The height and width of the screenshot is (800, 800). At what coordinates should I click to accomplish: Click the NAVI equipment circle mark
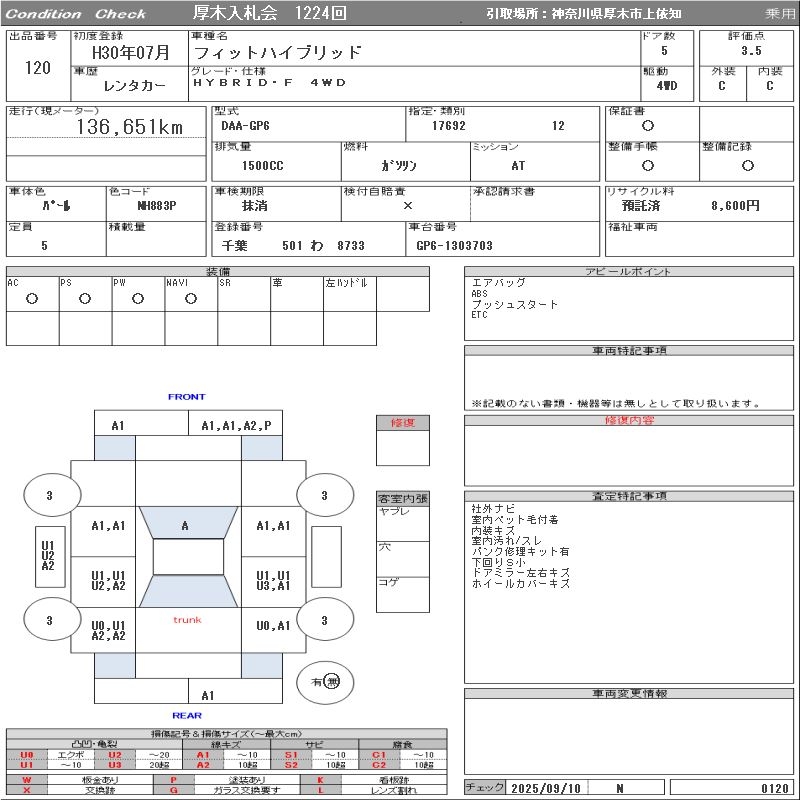(191, 298)
